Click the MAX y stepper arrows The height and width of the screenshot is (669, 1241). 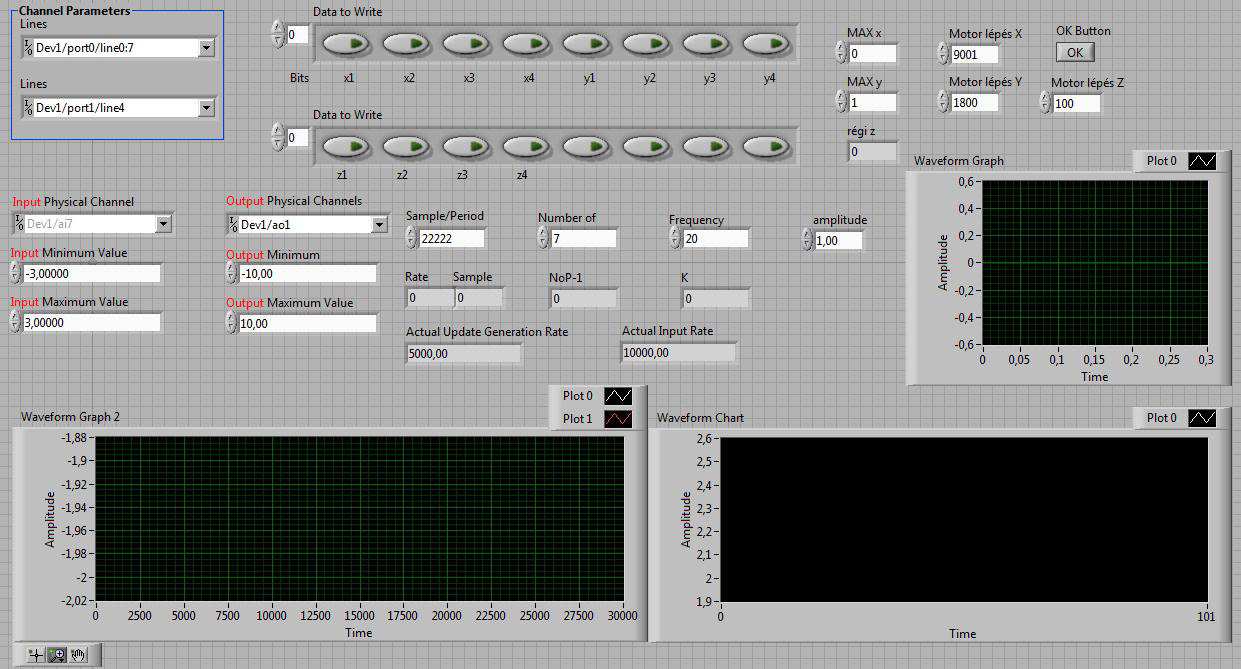[841, 101]
